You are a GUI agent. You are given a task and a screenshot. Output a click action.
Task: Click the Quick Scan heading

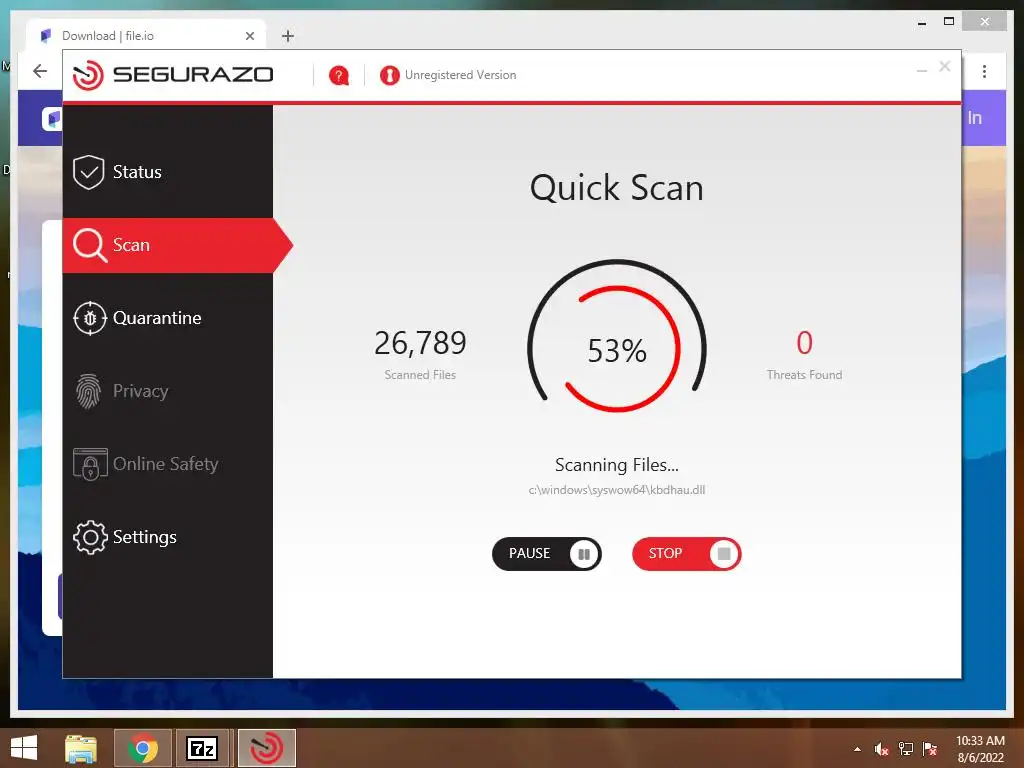click(616, 188)
